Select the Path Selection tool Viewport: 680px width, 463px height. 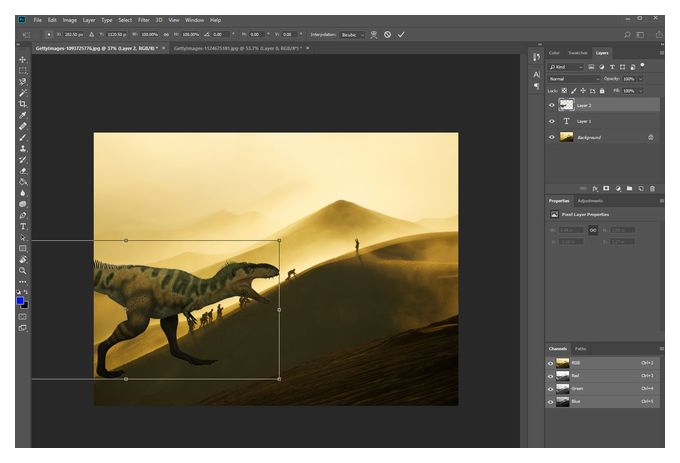coord(23,238)
